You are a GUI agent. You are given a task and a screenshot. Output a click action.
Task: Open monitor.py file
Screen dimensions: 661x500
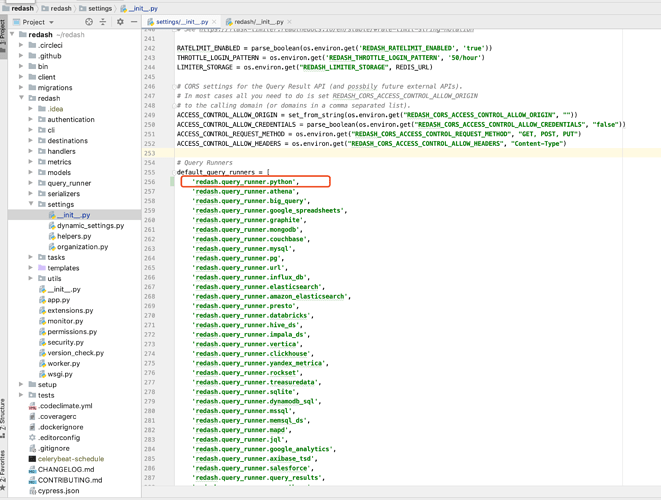coord(65,321)
